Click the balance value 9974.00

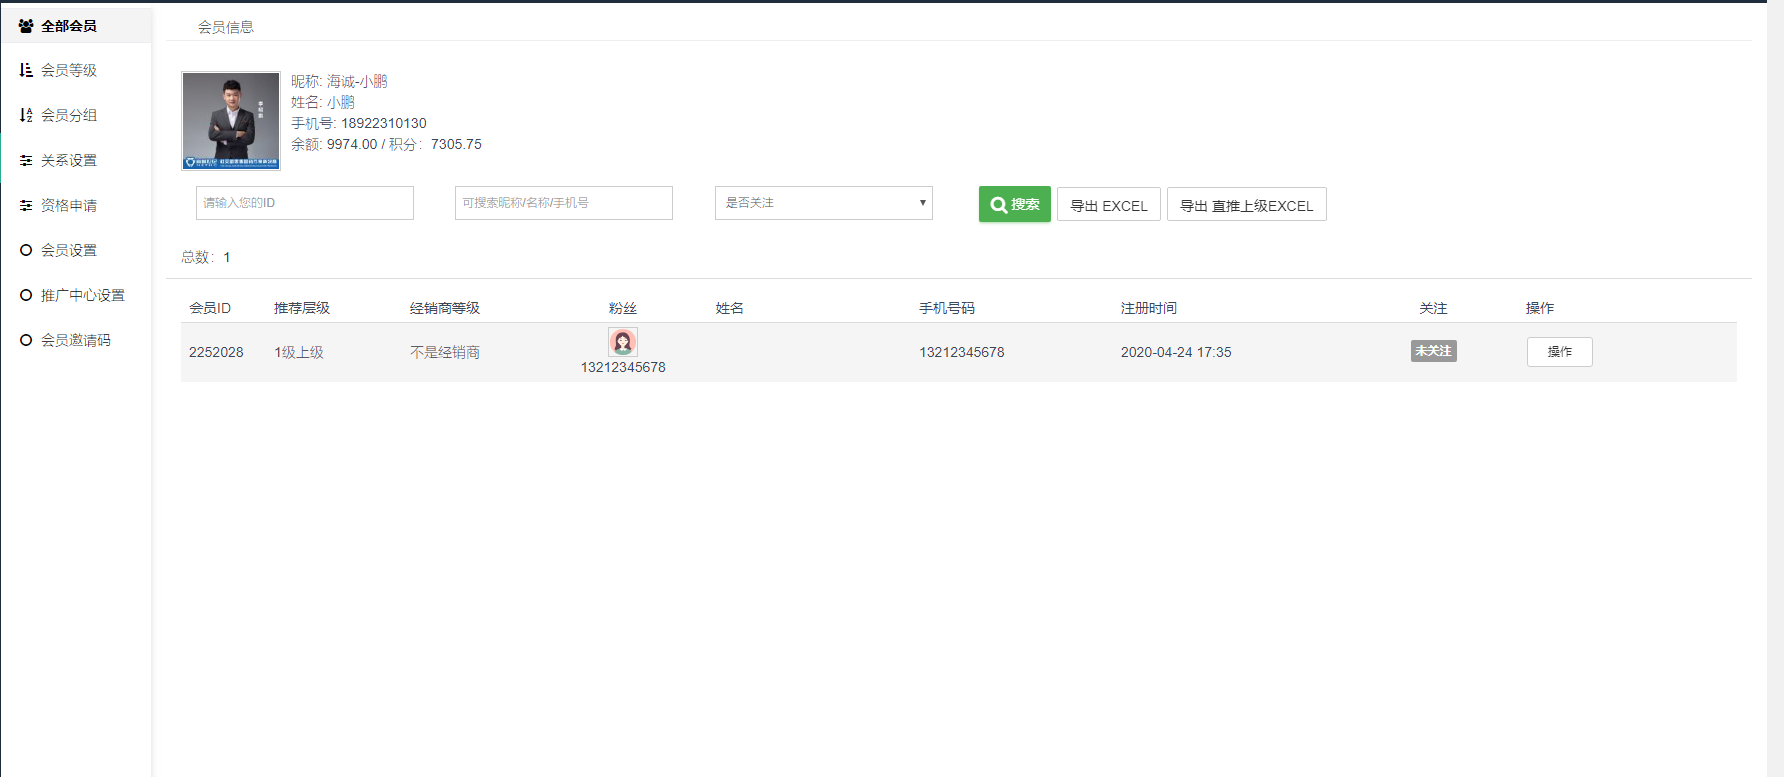[352, 144]
